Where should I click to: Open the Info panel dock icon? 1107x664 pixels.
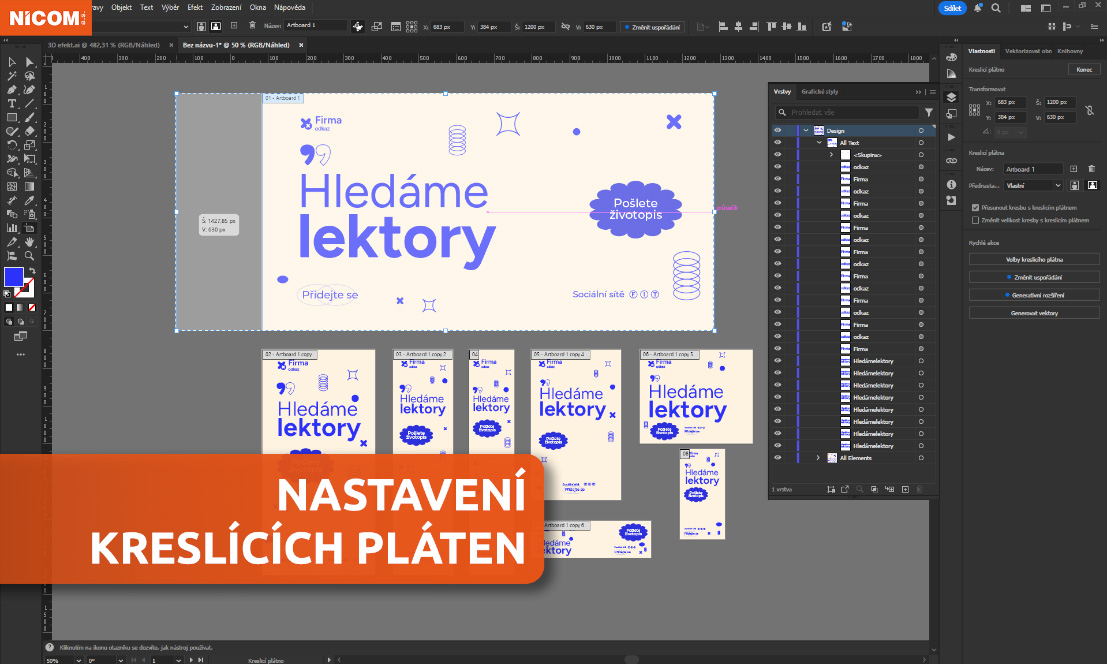(x=952, y=184)
